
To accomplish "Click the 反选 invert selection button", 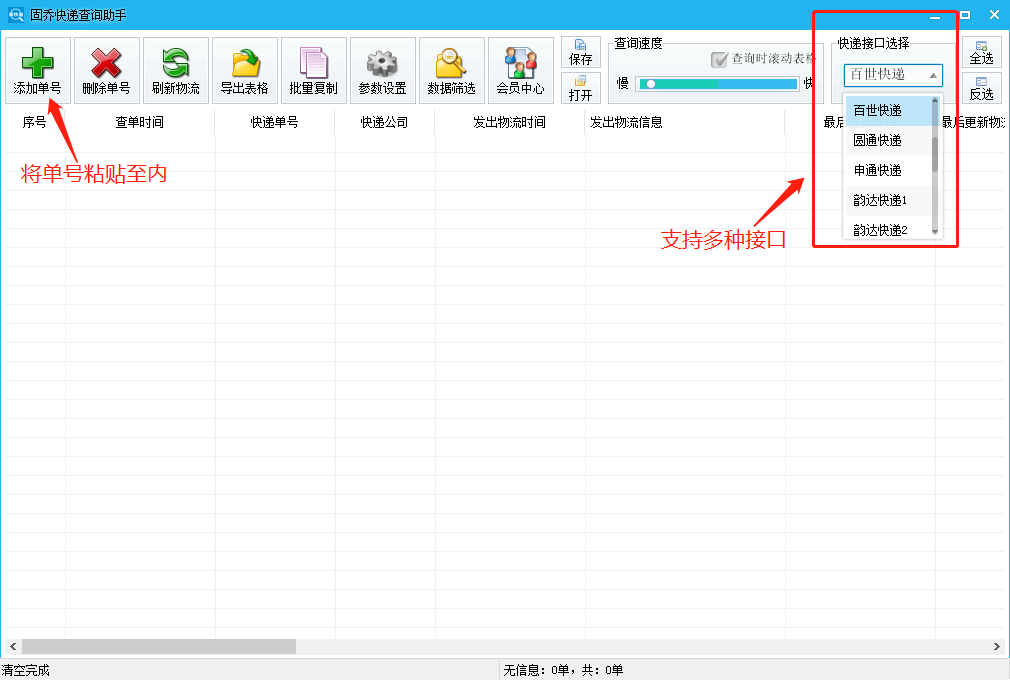I will pyautogui.click(x=981, y=88).
